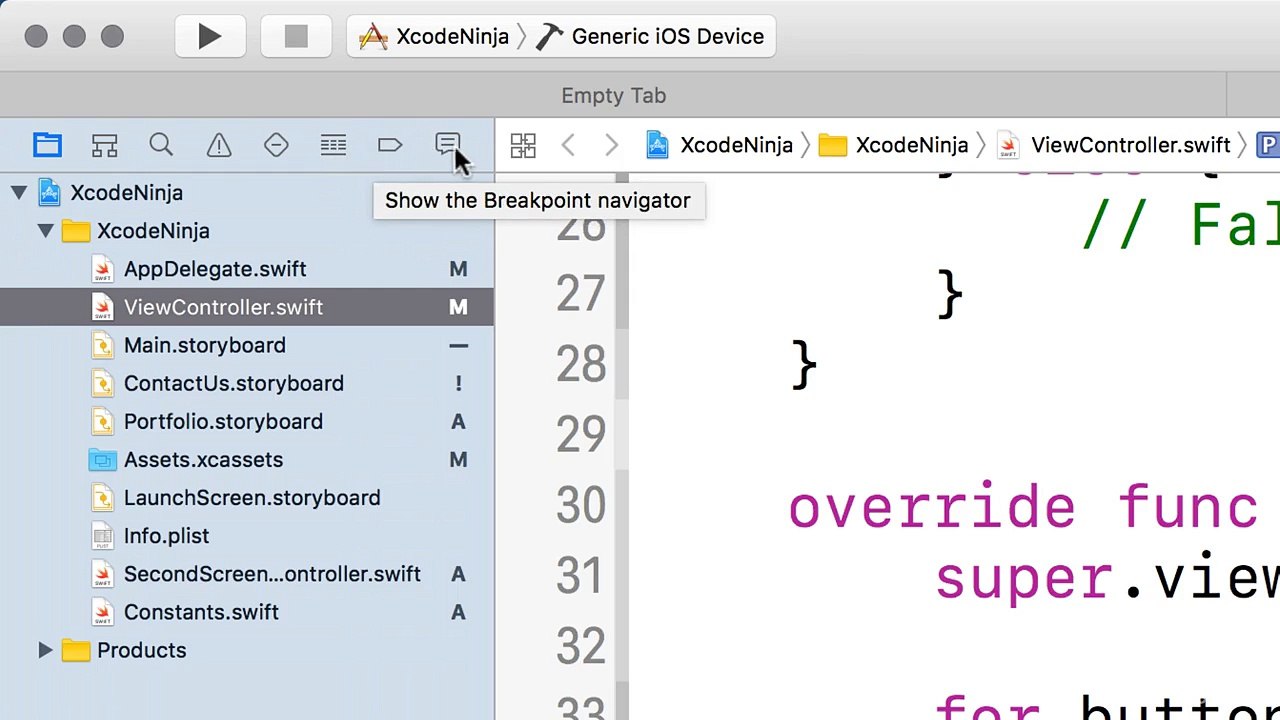Viewport: 1280px width, 720px height.
Task: Show the Report navigator icon
Action: pyautogui.click(x=447, y=145)
